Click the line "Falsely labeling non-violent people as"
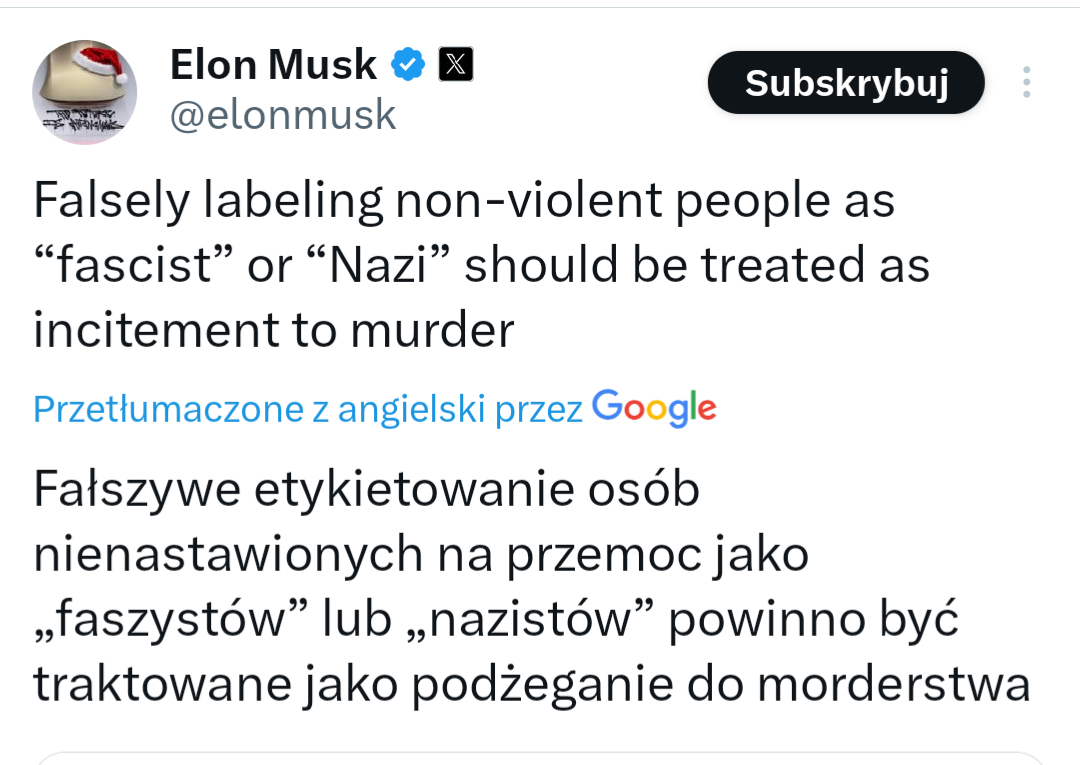Viewport: 1080px width, 765px height. 464,201
